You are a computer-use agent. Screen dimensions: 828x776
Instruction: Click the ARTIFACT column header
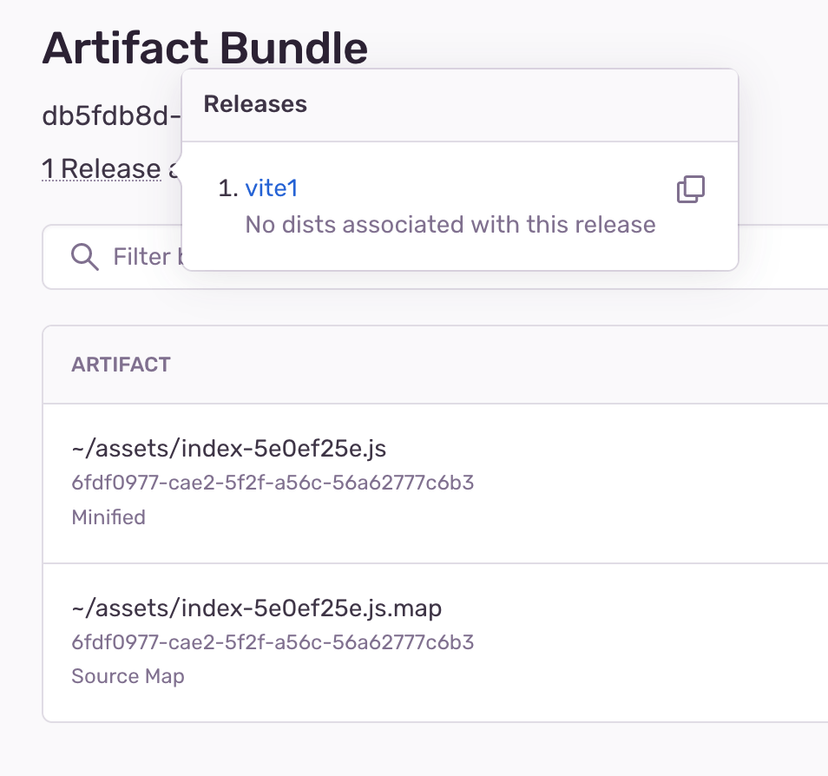click(121, 365)
